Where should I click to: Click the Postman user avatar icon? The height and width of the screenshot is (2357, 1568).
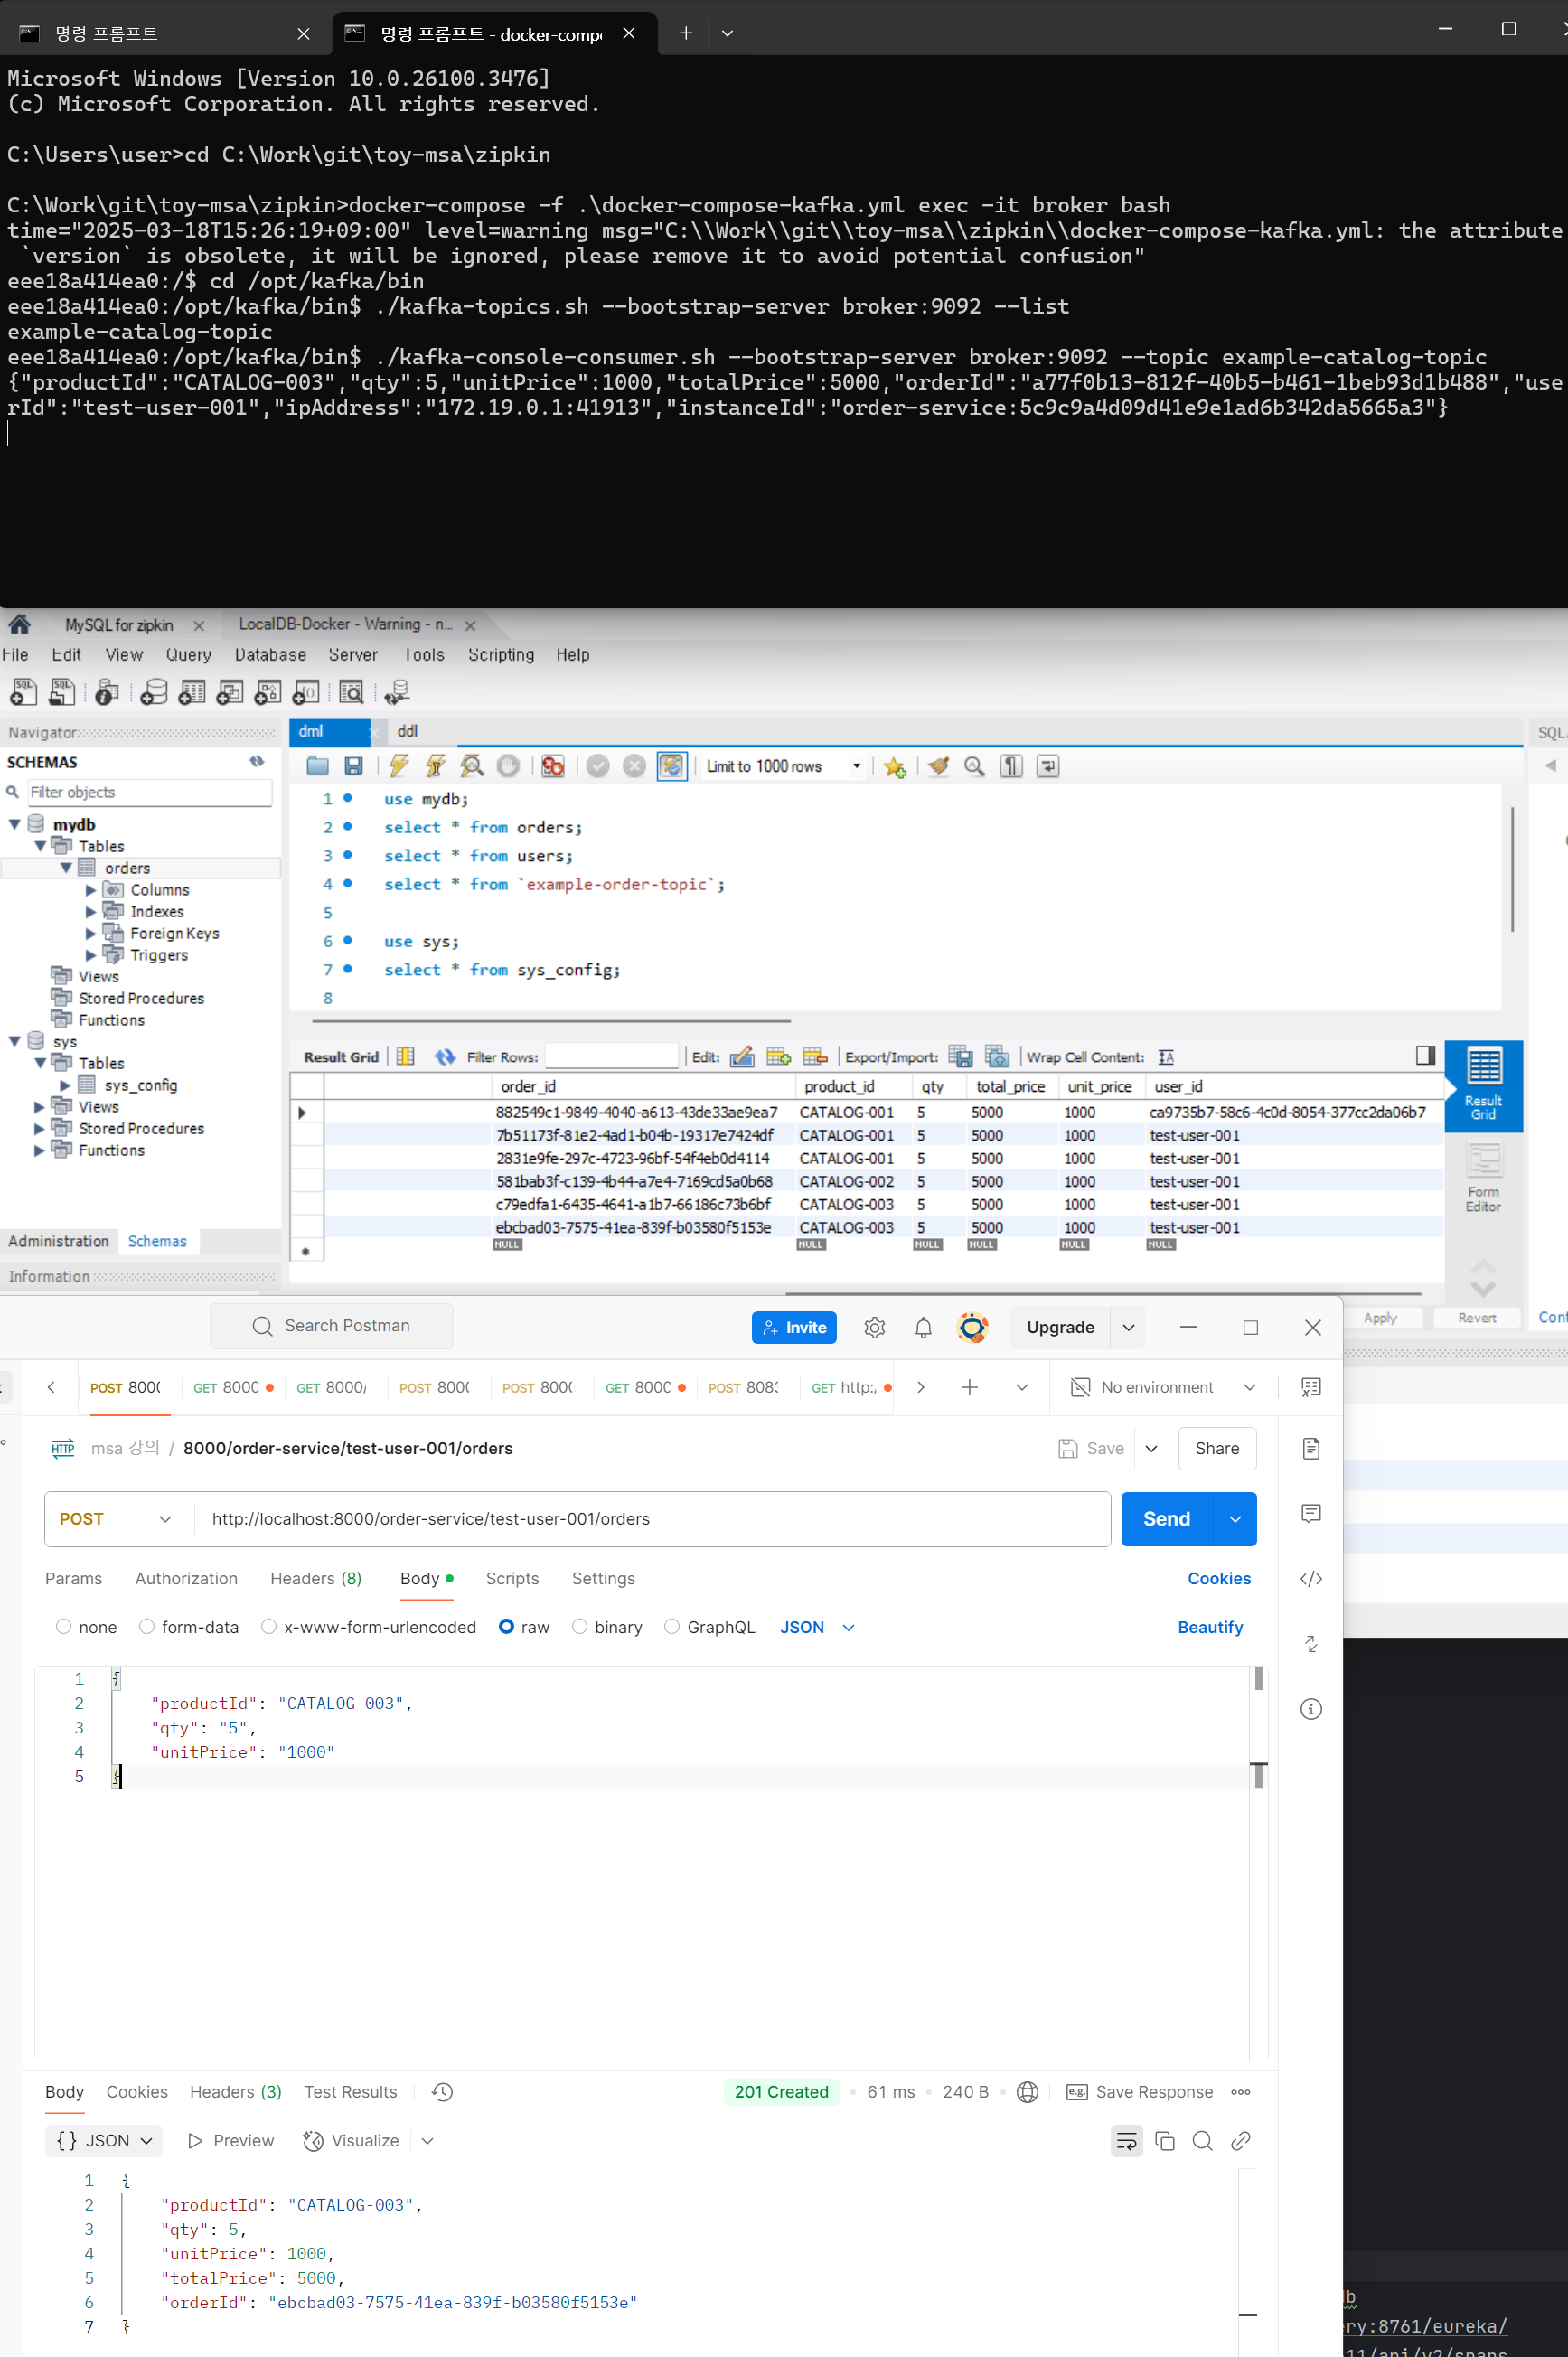(x=972, y=1327)
